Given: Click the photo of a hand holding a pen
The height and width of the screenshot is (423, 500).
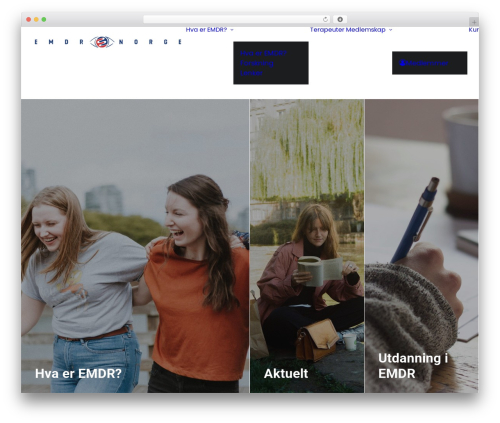Looking at the screenshot, I should [x=422, y=246].
